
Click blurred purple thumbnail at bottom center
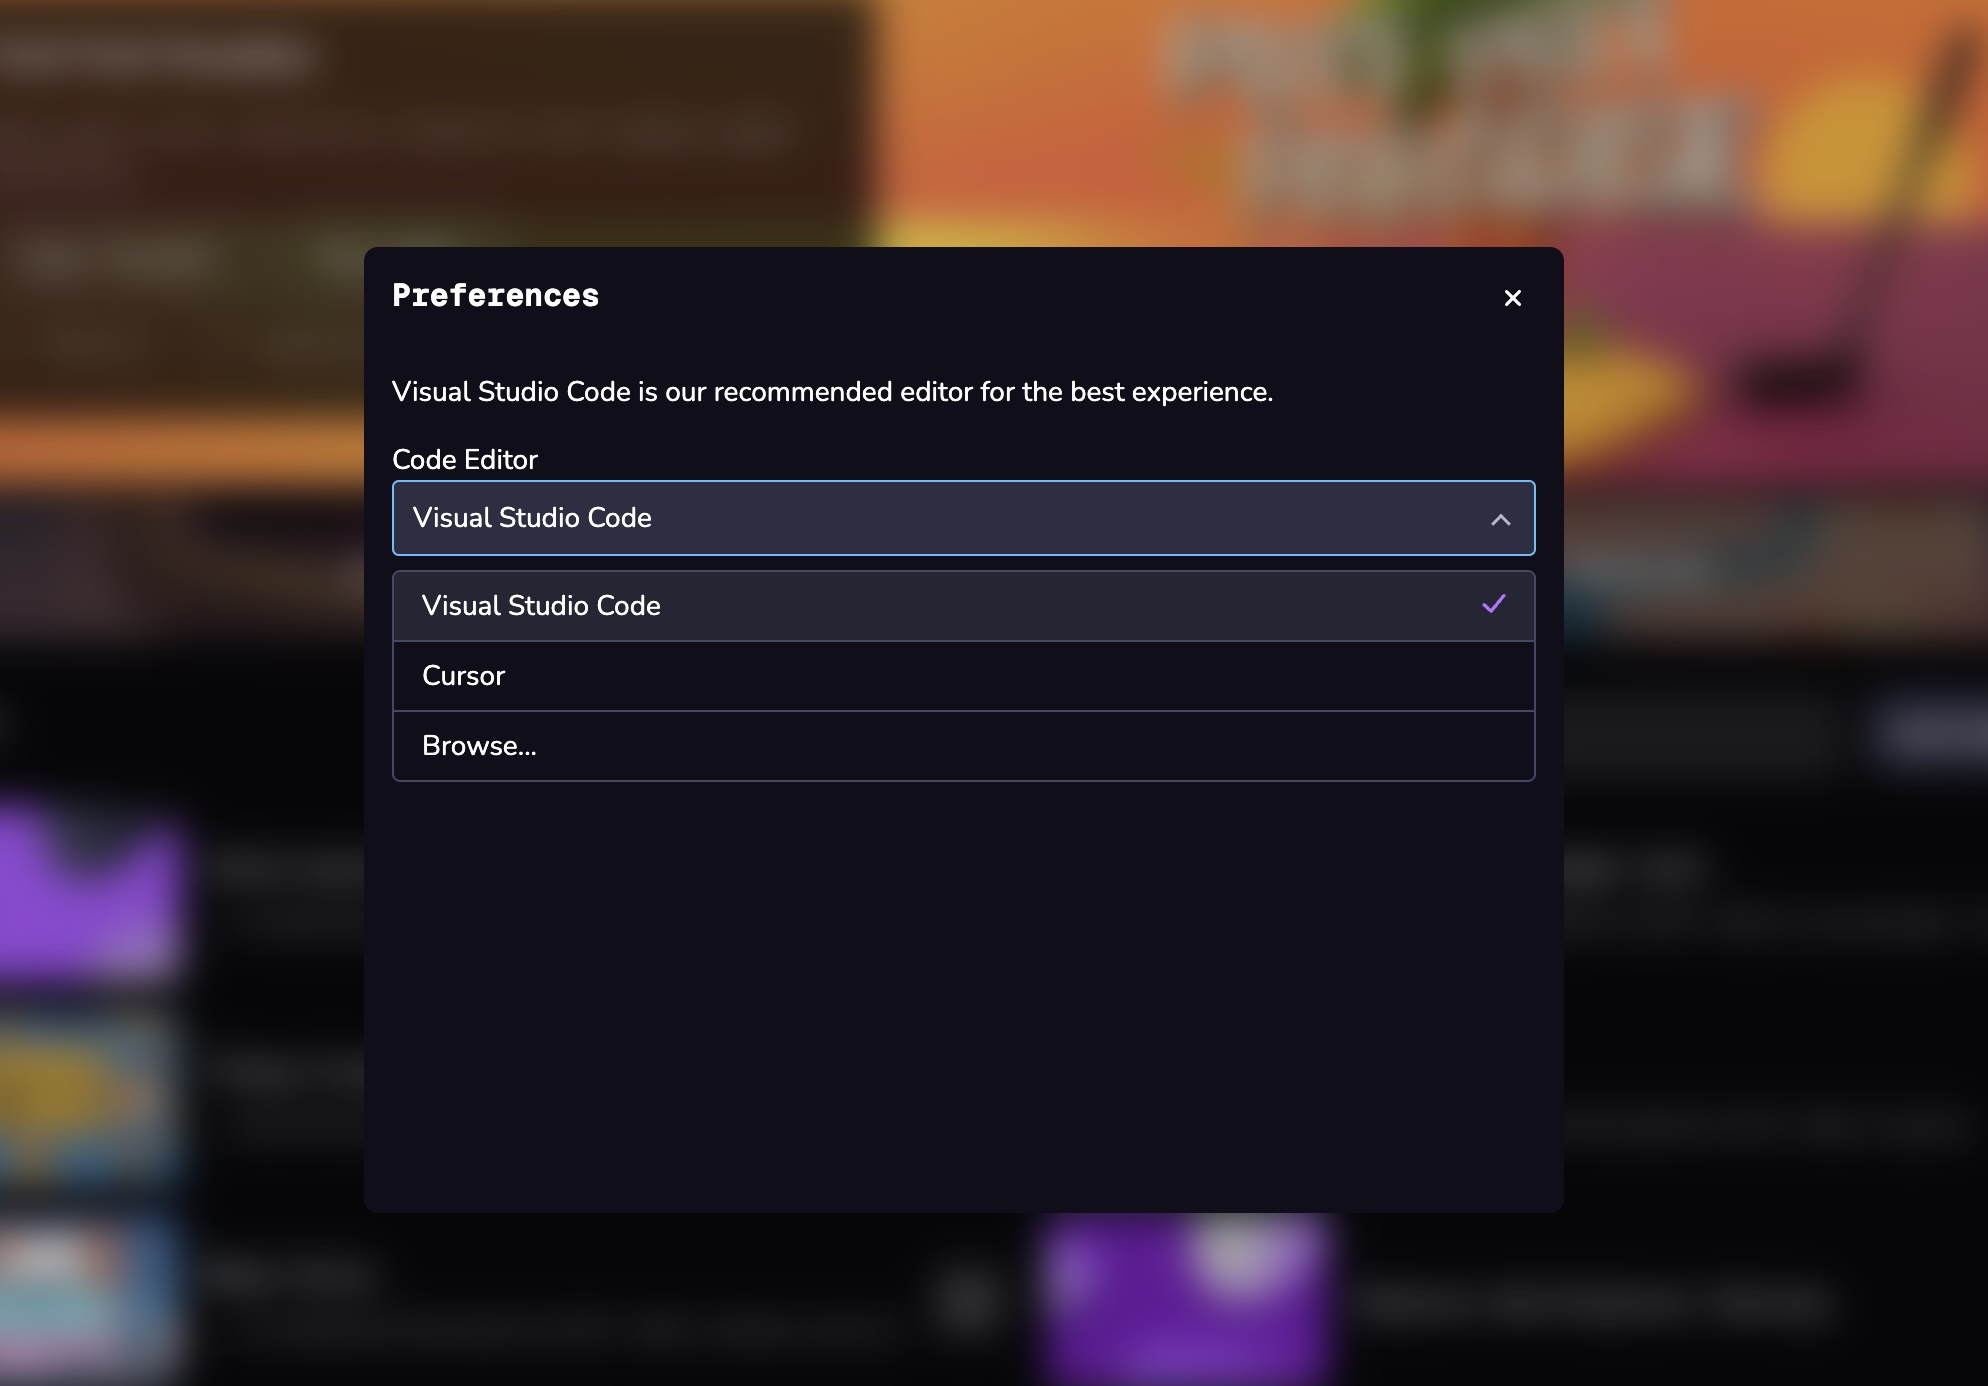(x=1185, y=1300)
